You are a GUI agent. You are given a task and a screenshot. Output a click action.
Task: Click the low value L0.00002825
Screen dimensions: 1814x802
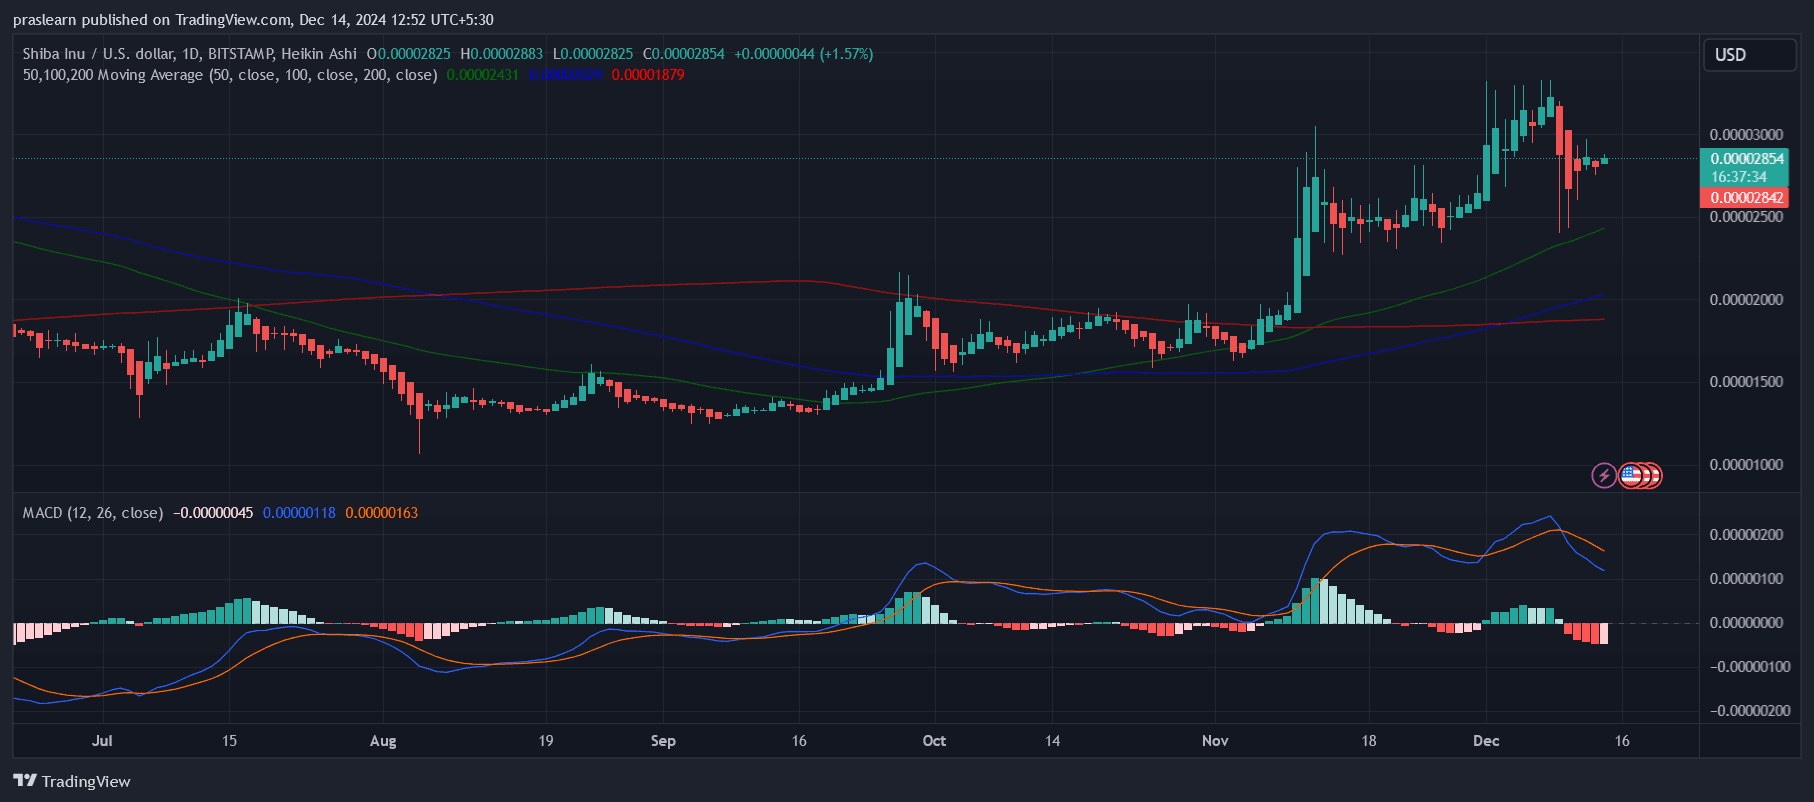click(593, 54)
